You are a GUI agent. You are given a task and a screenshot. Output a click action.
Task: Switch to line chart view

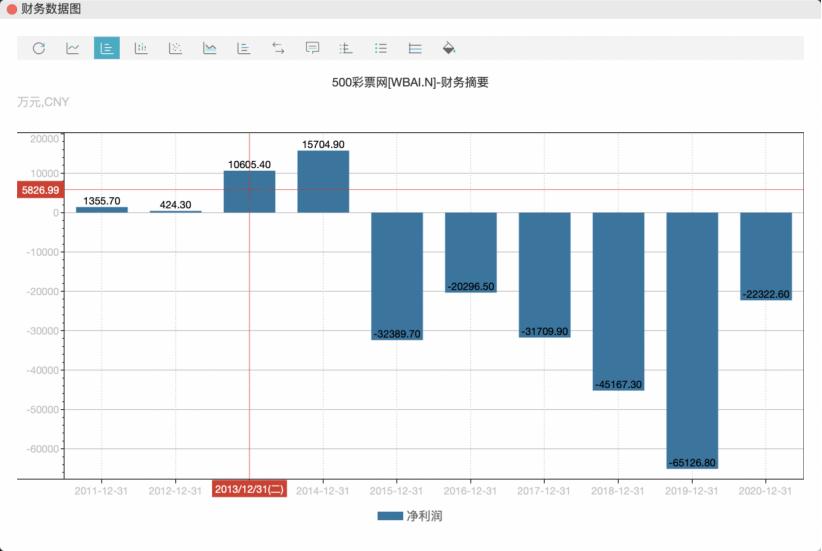72,48
